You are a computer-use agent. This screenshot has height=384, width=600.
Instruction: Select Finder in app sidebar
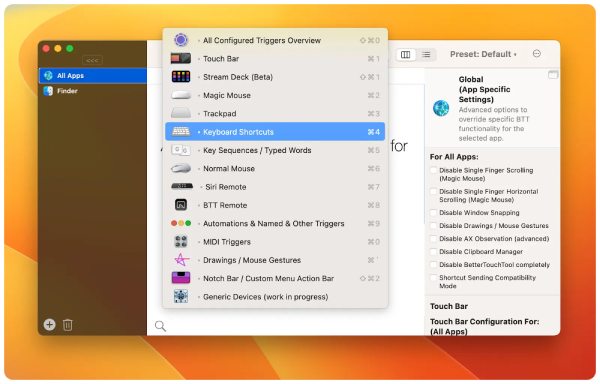point(93,91)
